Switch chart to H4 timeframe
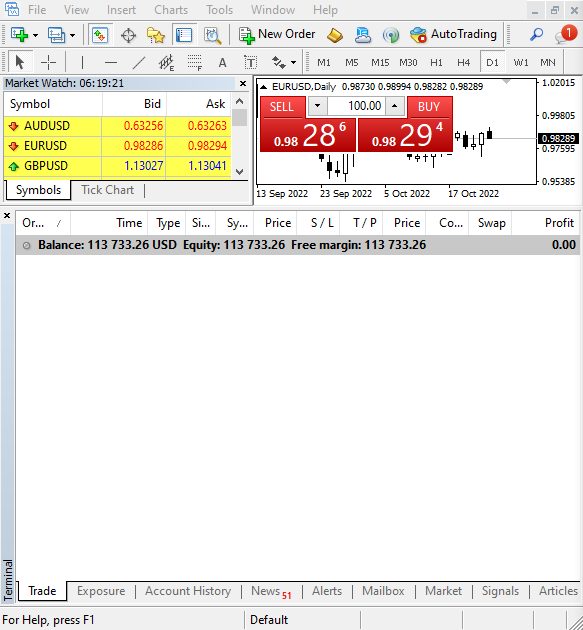583x630 pixels. (464, 63)
